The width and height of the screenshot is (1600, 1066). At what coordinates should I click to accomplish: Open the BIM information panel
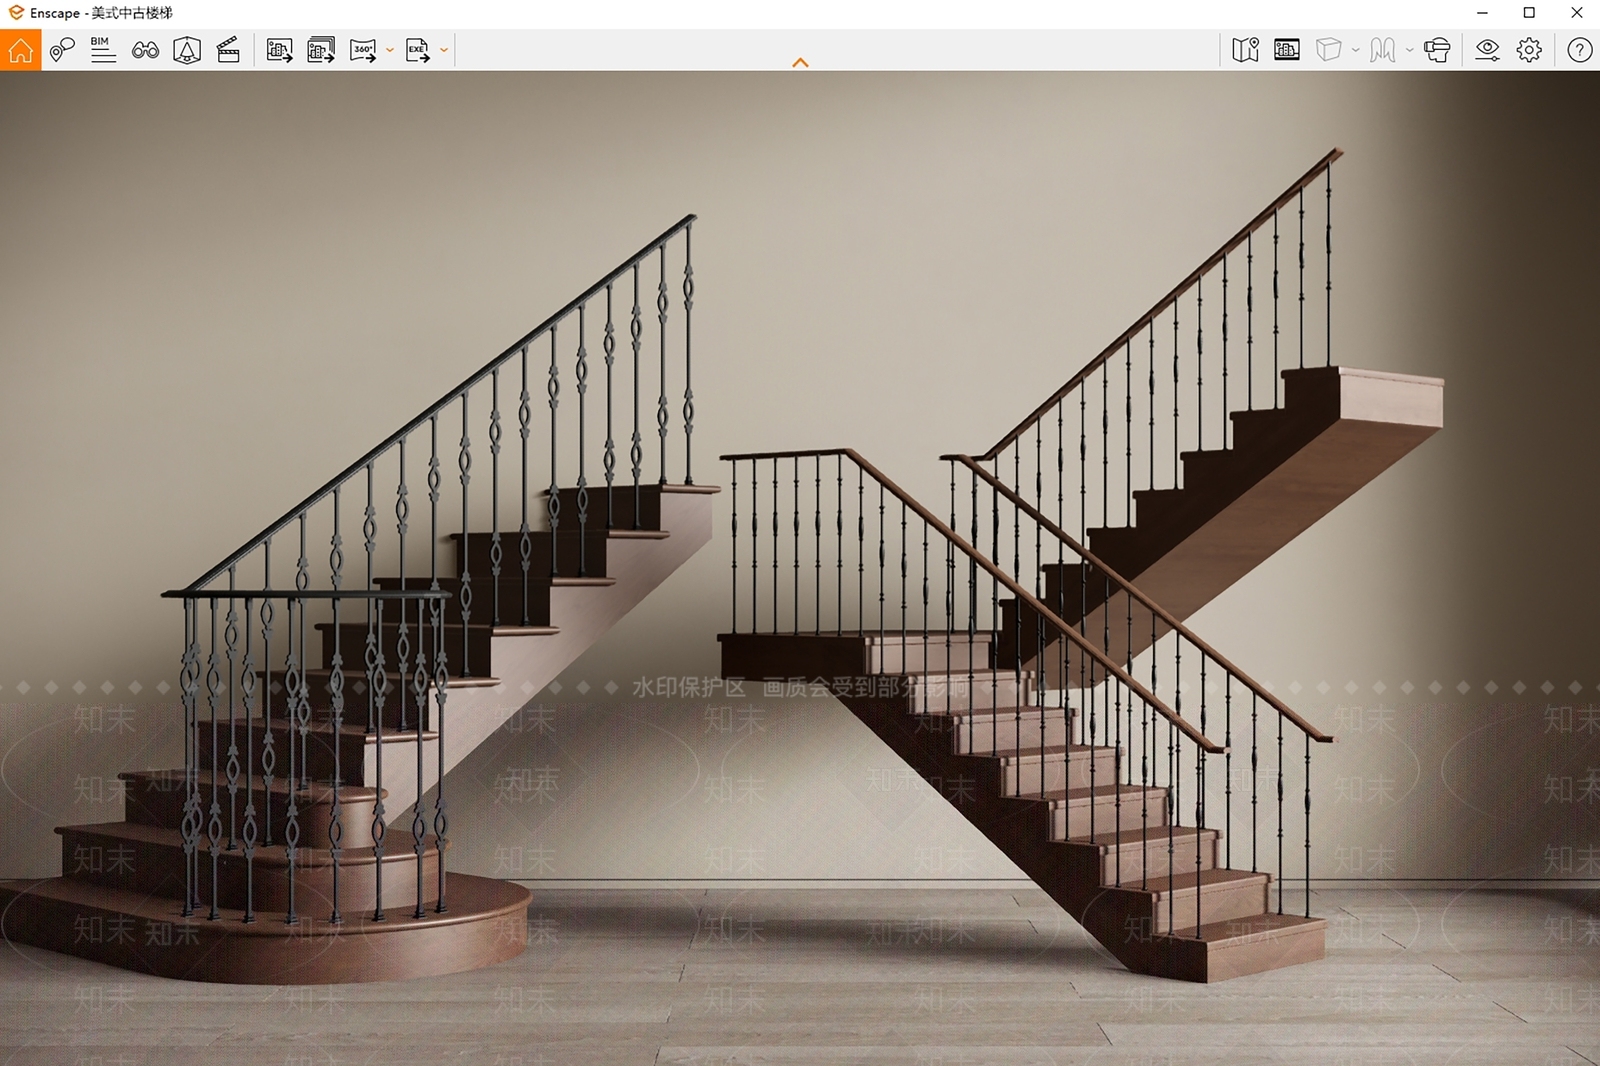[x=103, y=50]
